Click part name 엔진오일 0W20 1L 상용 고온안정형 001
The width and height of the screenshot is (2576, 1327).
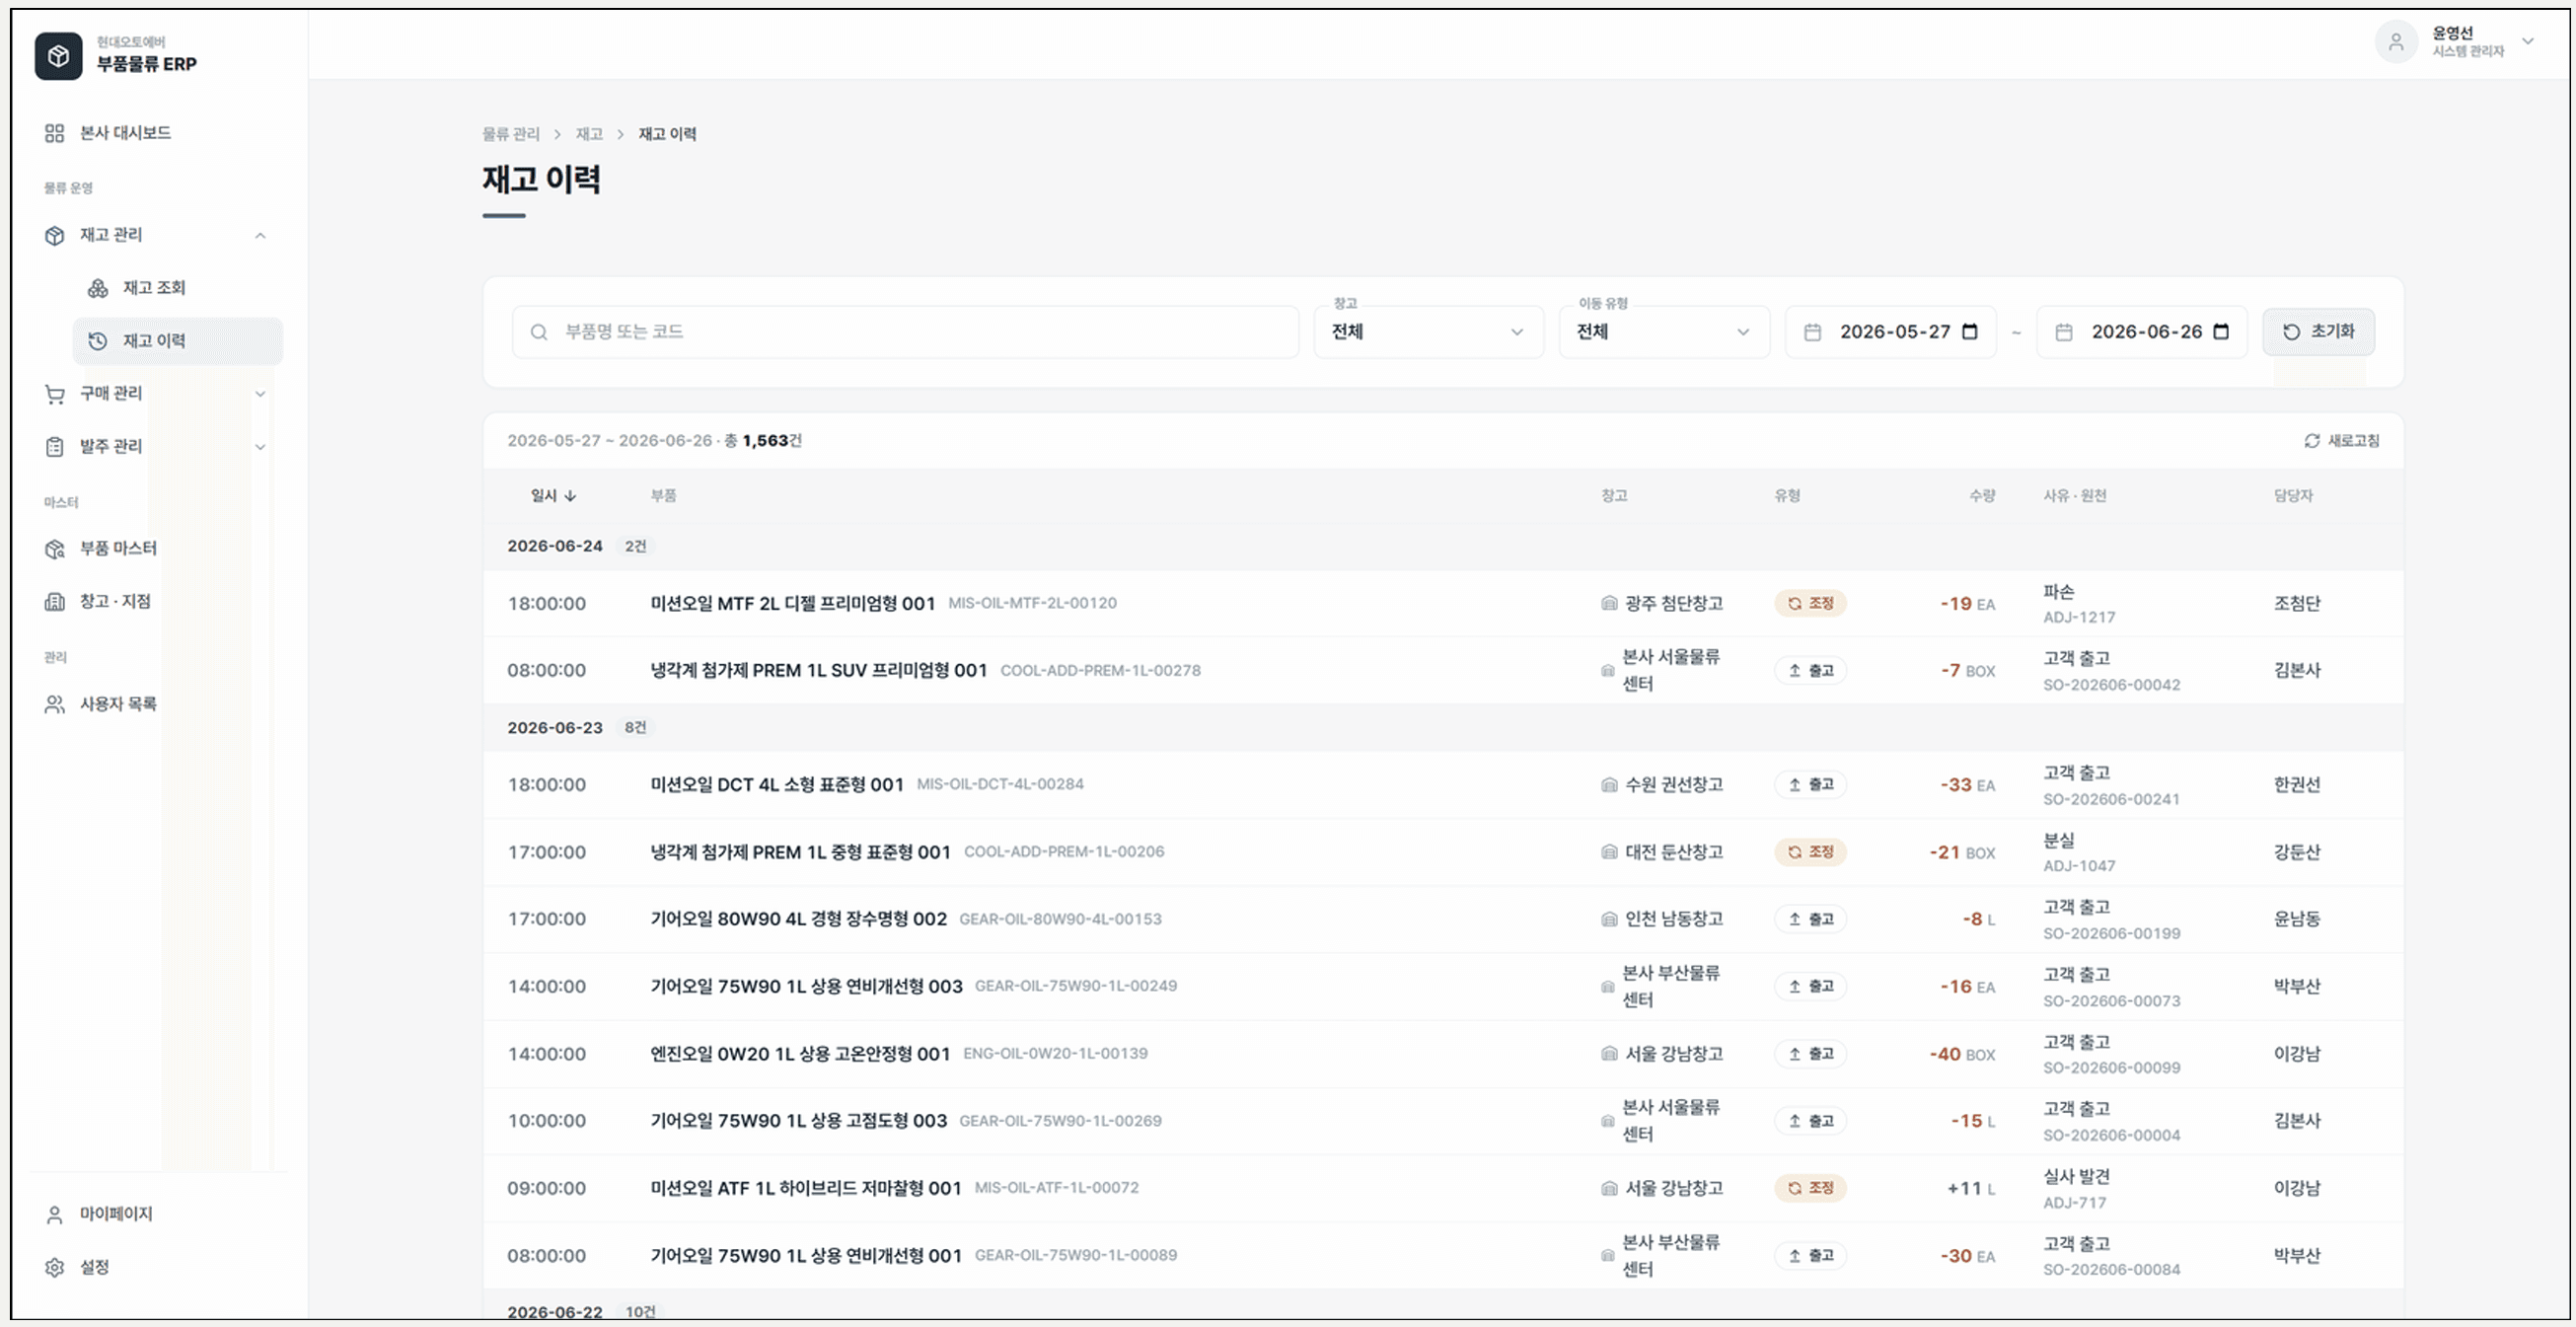pyautogui.click(x=800, y=1054)
